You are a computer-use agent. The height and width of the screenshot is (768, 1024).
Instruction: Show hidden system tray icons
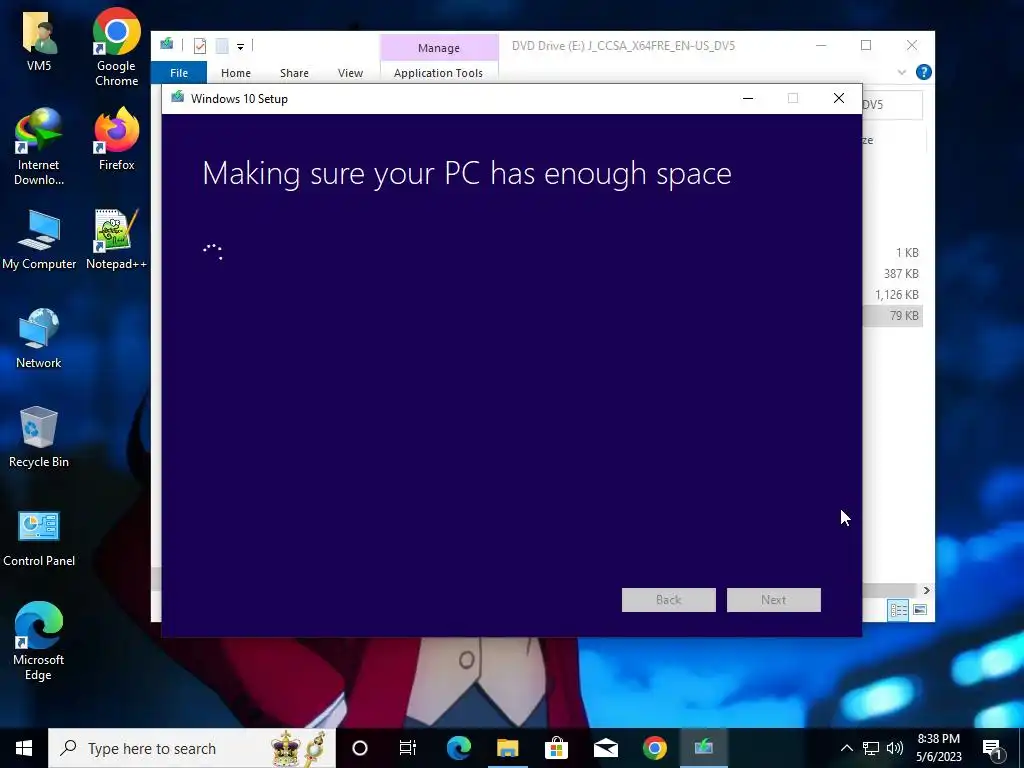coord(846,748)
